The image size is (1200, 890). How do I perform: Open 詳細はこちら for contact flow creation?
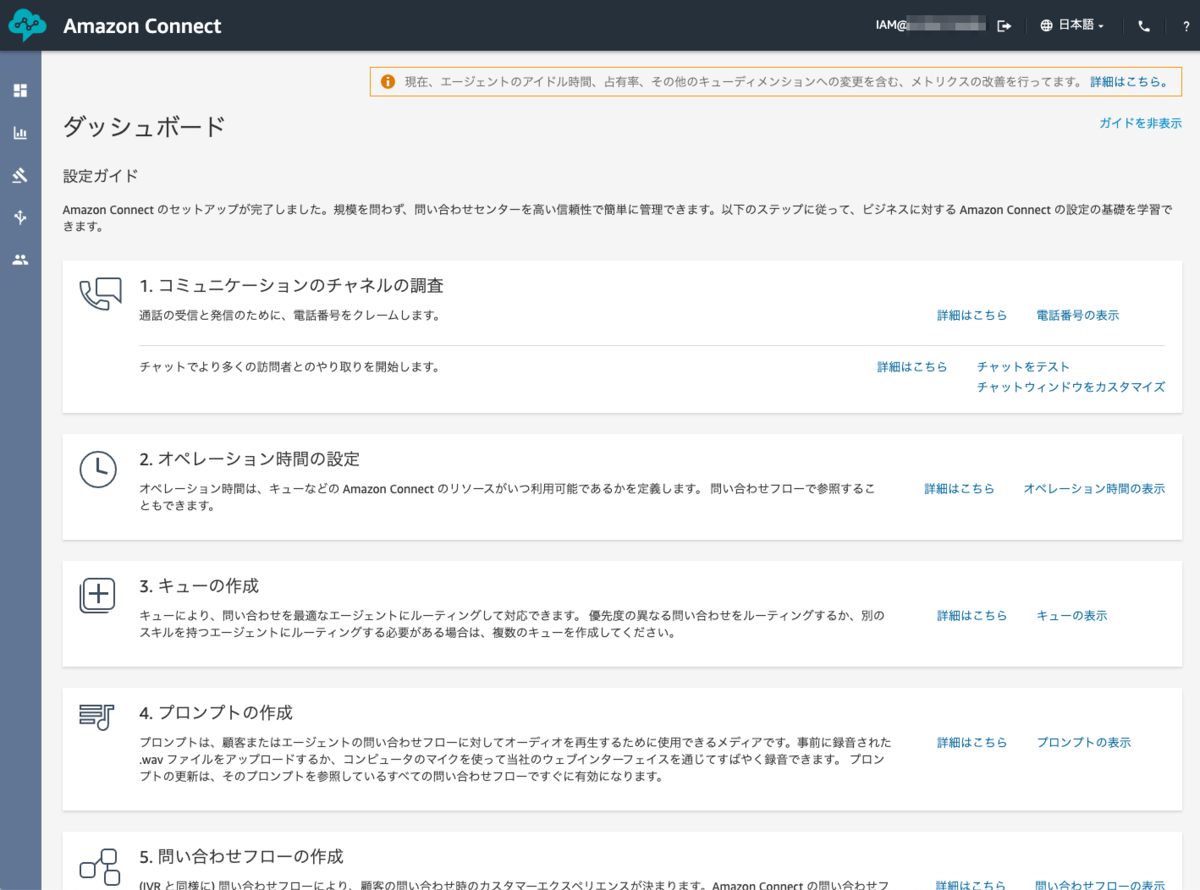(x=971, y=884)
